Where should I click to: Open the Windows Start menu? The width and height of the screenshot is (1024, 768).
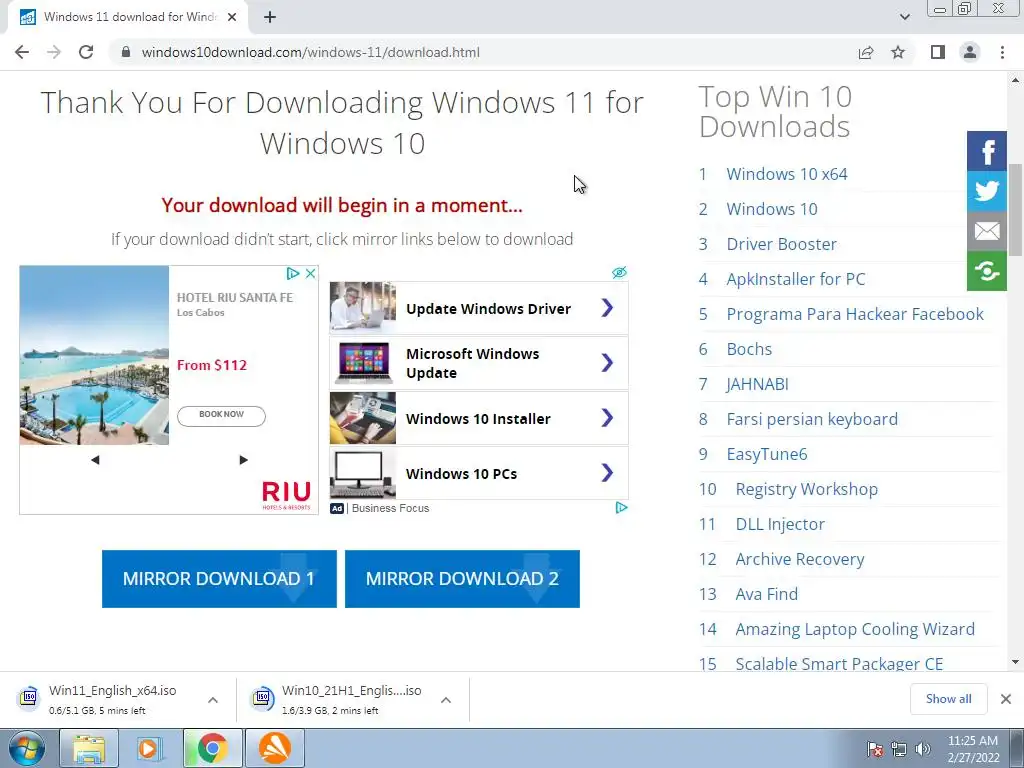(x=27, y=748)
